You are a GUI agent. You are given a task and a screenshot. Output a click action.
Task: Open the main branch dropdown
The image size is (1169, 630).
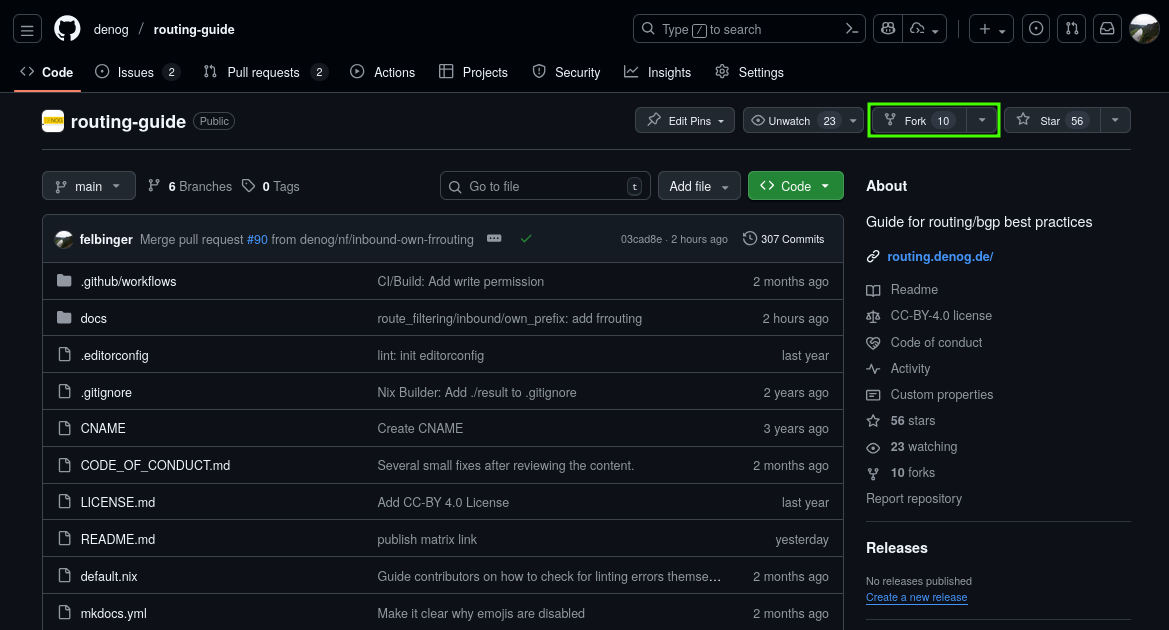pyautogui.click(x=88, y=186)
